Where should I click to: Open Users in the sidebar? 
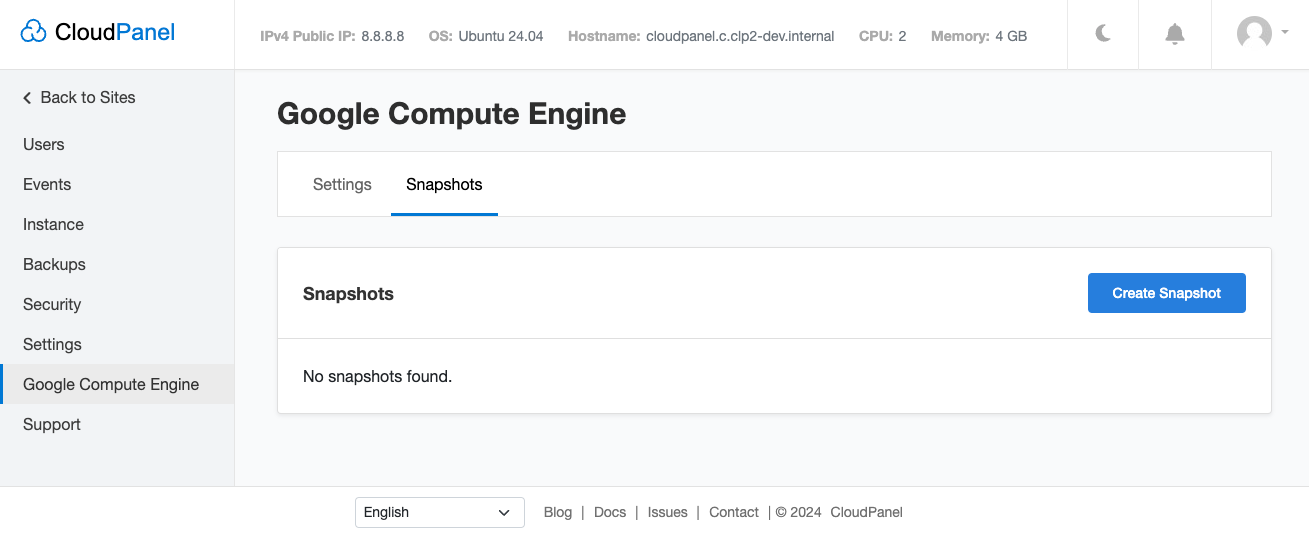click(44, 145)
